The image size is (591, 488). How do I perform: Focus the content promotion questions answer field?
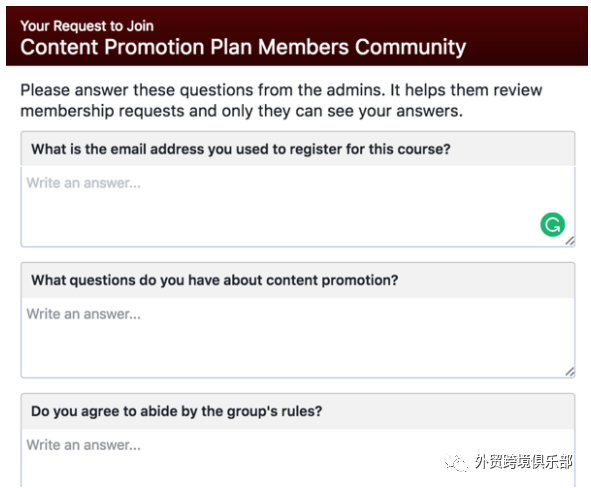coord(298,338)
